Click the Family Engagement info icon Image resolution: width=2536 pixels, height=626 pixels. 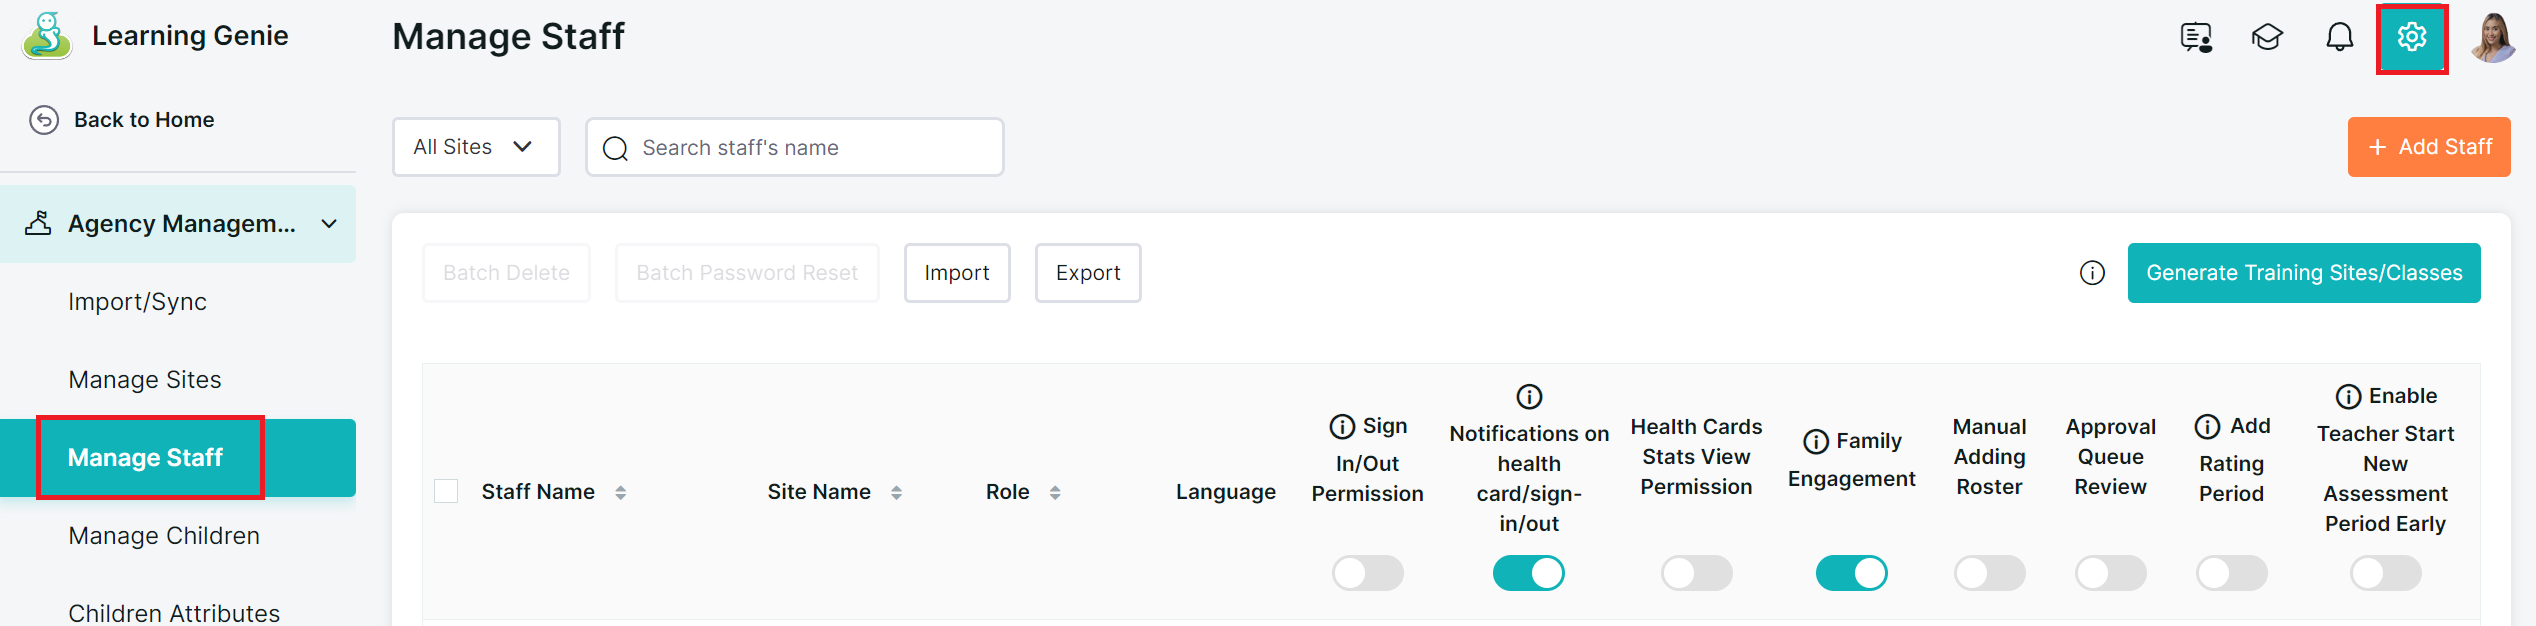[1815, 442]
